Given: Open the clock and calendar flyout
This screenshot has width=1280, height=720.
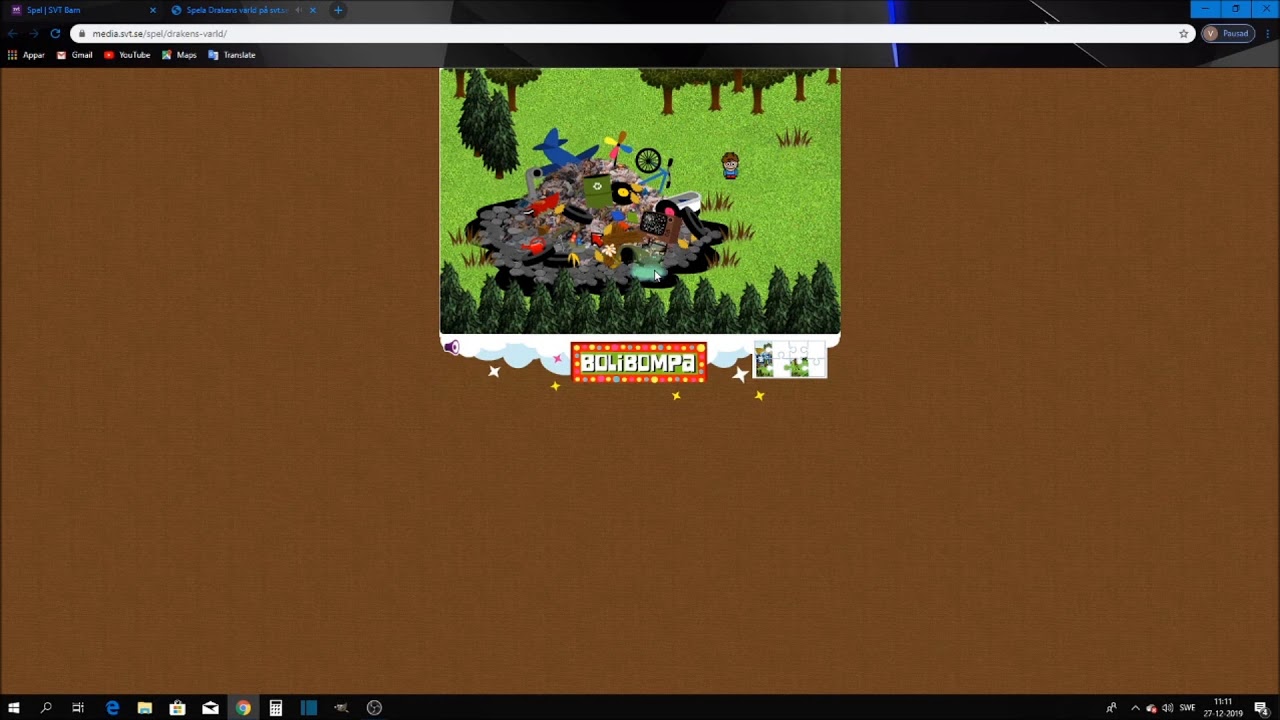Looking at the screenshot, I should (1222, 708).
